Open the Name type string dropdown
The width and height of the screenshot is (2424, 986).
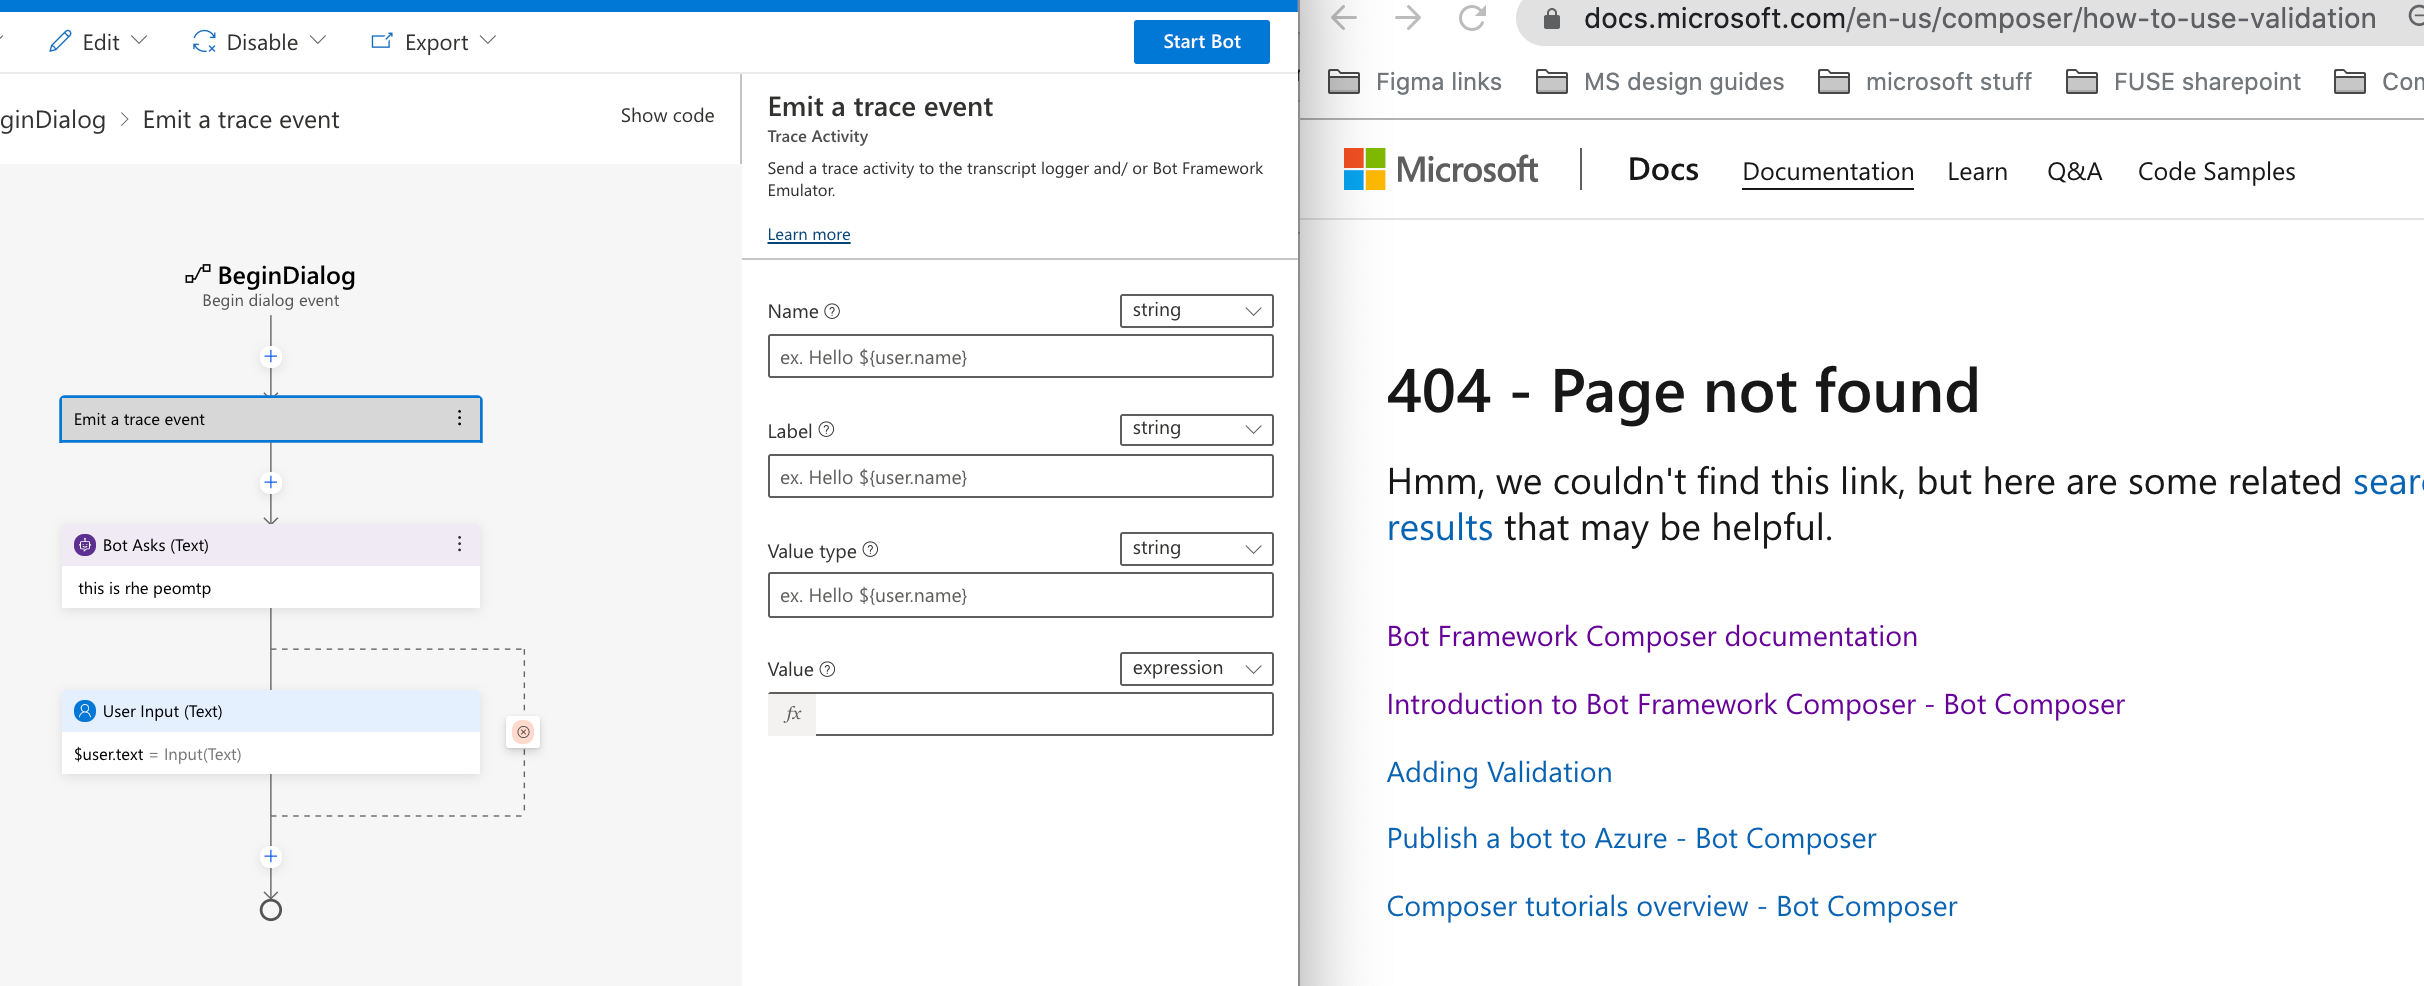(x=1196, y=311)
